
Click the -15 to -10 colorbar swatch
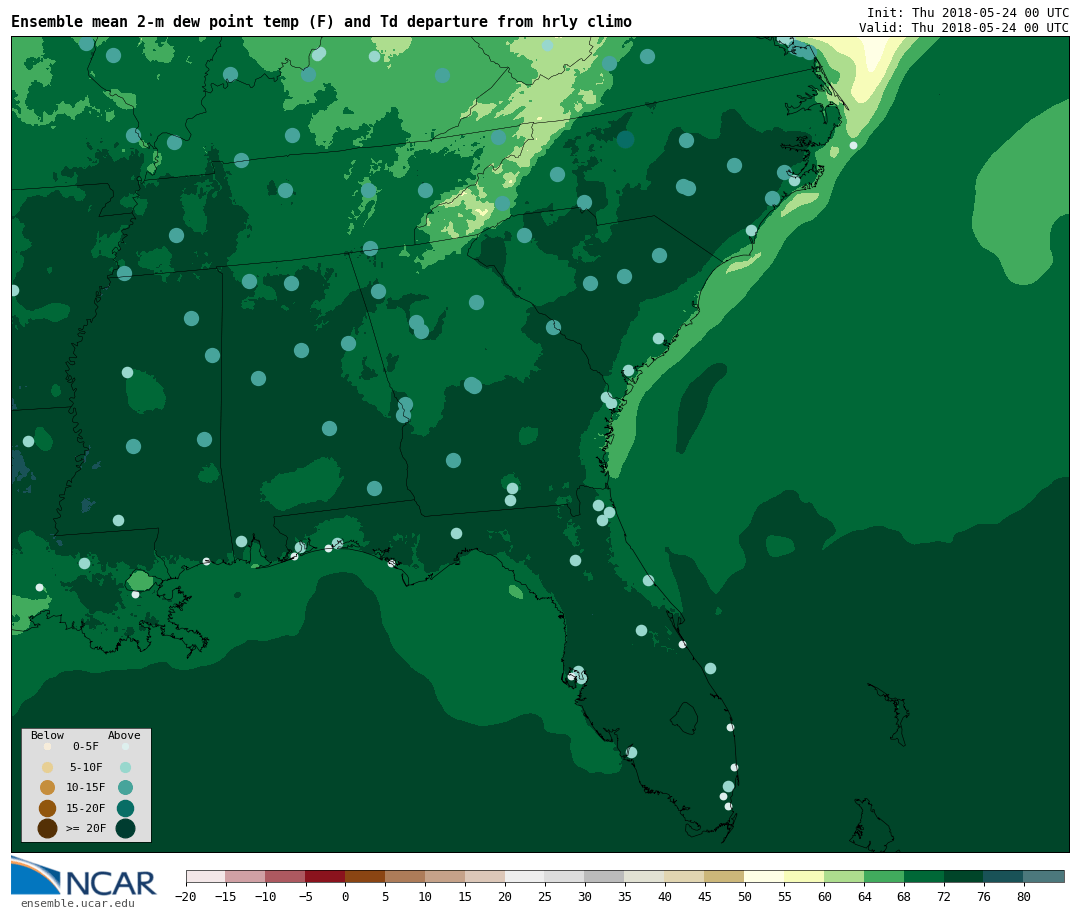tap(246, 876)
